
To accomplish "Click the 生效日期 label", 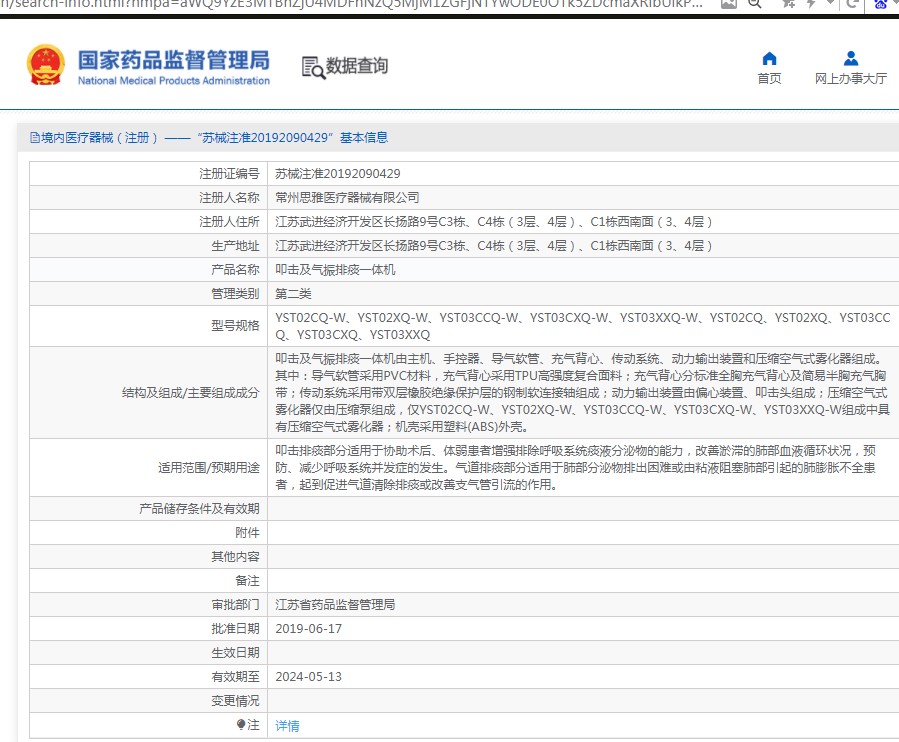I will point(235,653).
